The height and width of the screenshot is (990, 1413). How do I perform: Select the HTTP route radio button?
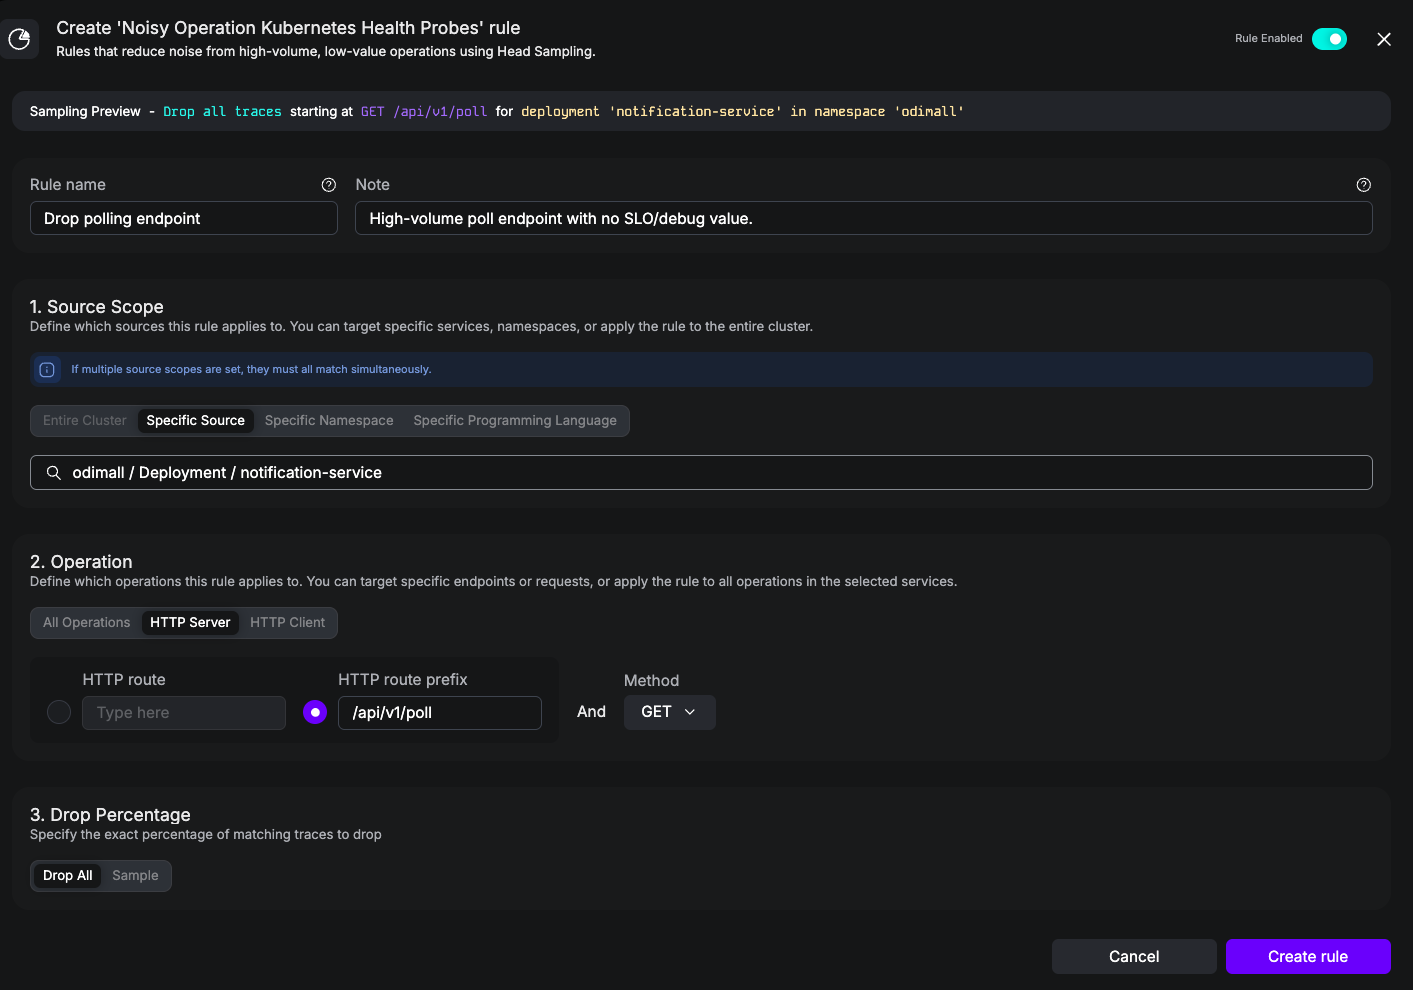[x=59, y=712]
